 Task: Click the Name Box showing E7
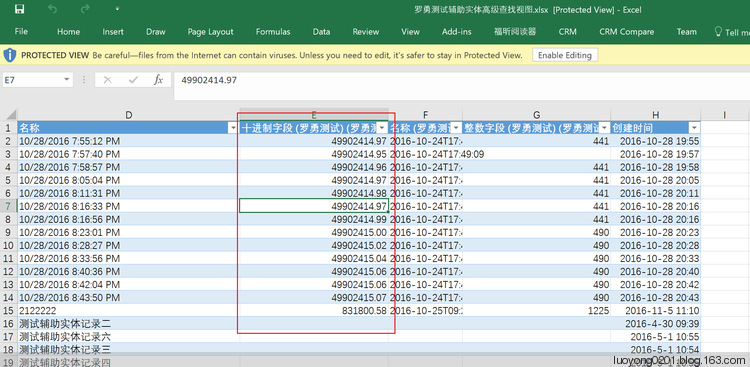pyautogui.click(x=32, y=80)
